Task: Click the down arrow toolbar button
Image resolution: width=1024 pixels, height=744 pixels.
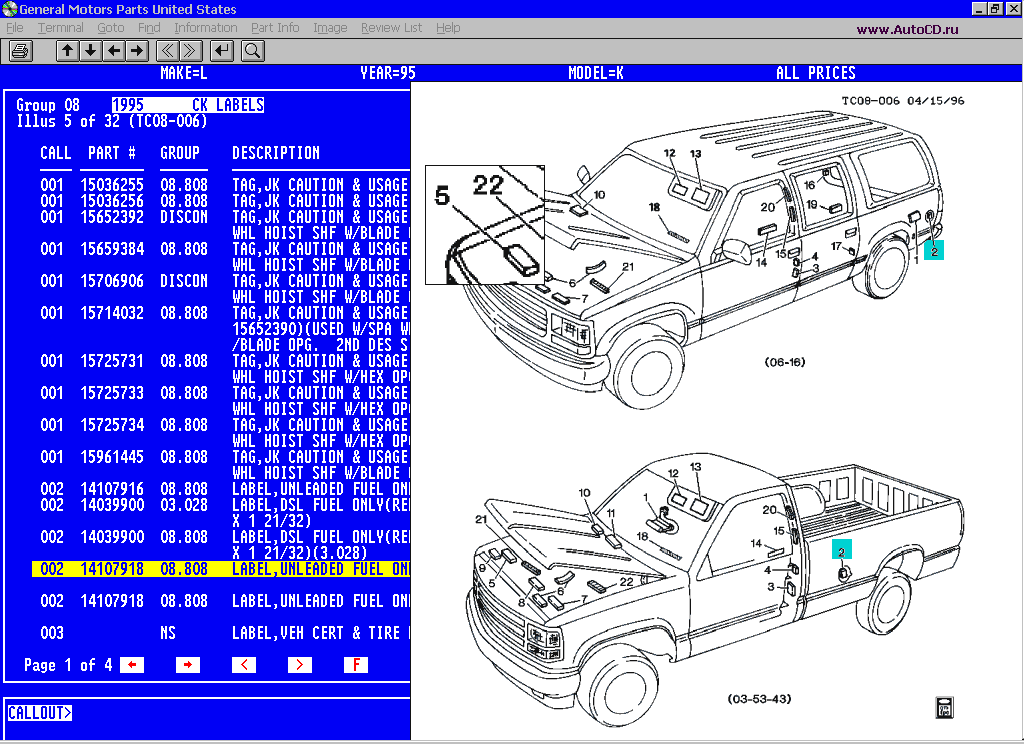Action: pyautogui.click(x=90, y=50)
